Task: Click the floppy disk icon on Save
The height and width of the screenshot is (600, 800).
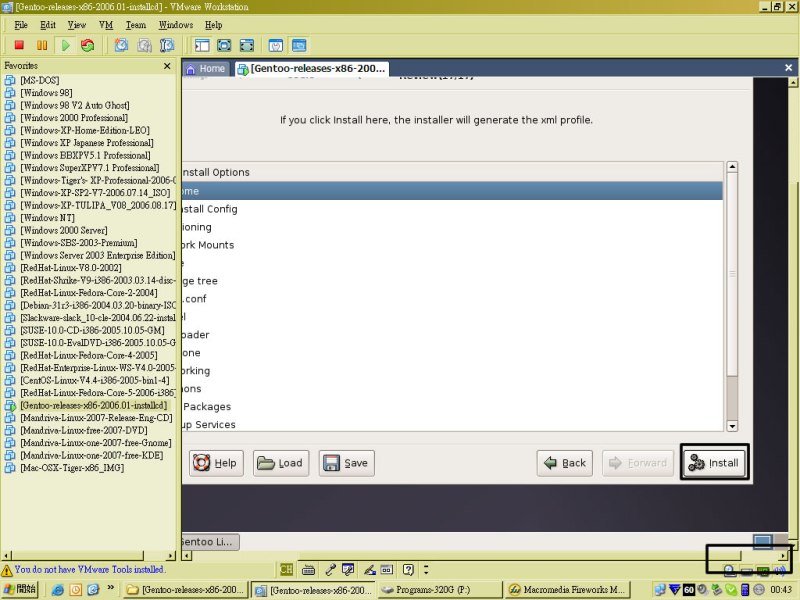Action: click(332, 463)
